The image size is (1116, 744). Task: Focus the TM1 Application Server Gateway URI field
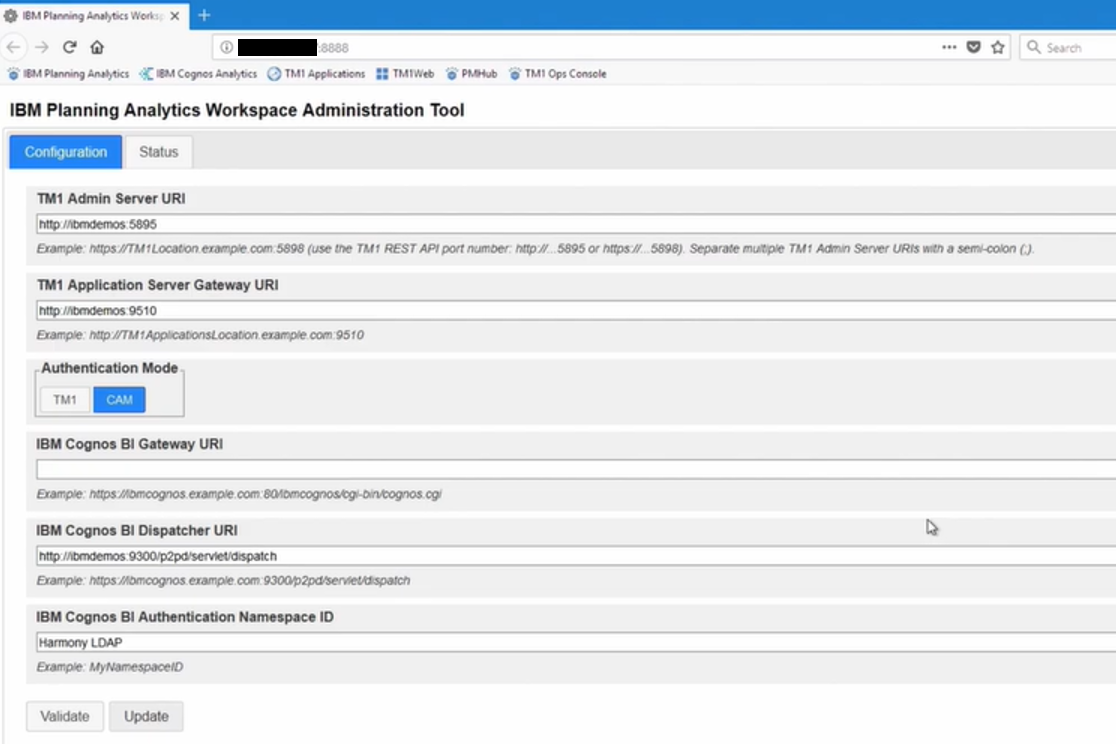click(x=576, y=310)
